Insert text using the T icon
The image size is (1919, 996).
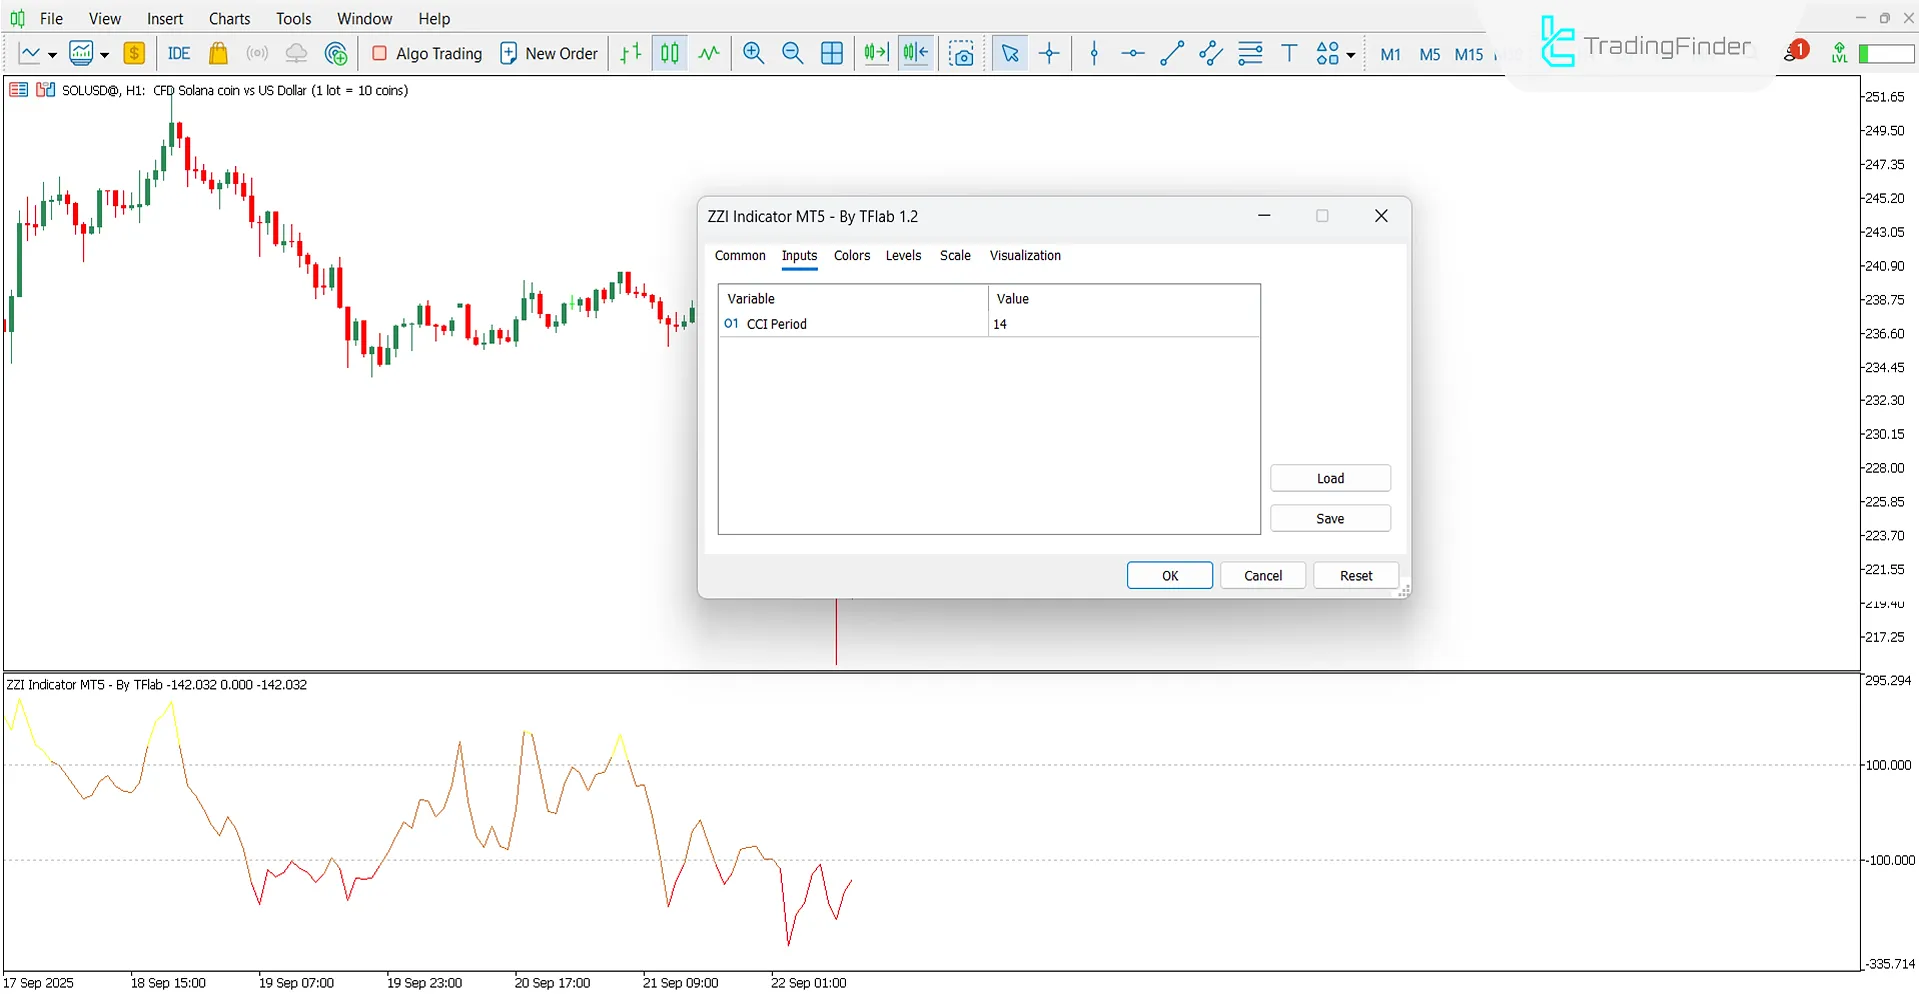[x=1289, y=53]
